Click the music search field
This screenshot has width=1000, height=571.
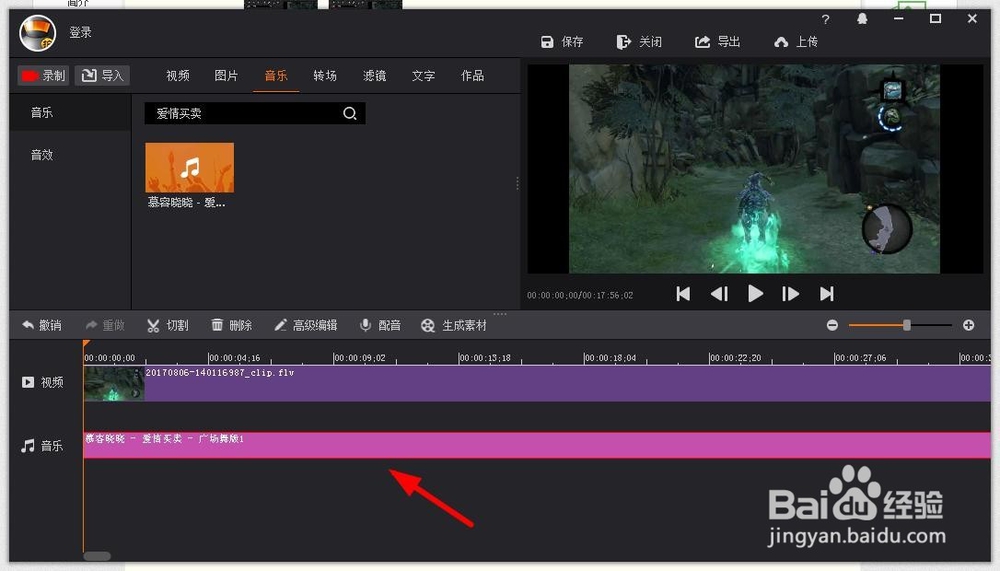pyautogui.click(x=255, y=114)
